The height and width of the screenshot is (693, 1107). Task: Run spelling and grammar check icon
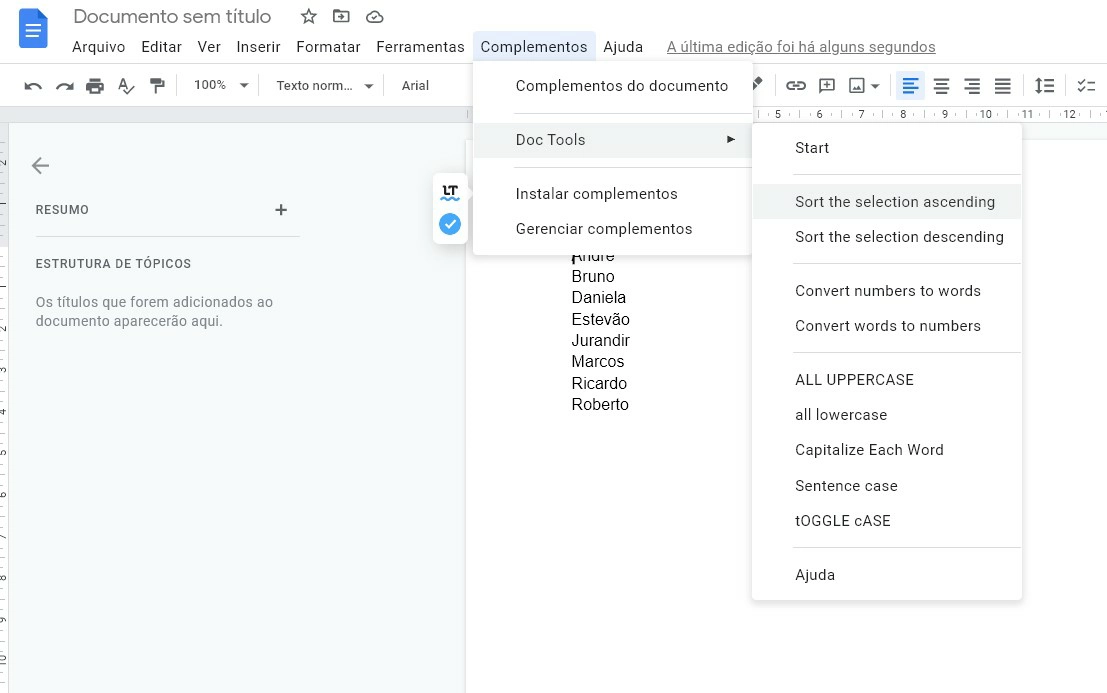126,86
